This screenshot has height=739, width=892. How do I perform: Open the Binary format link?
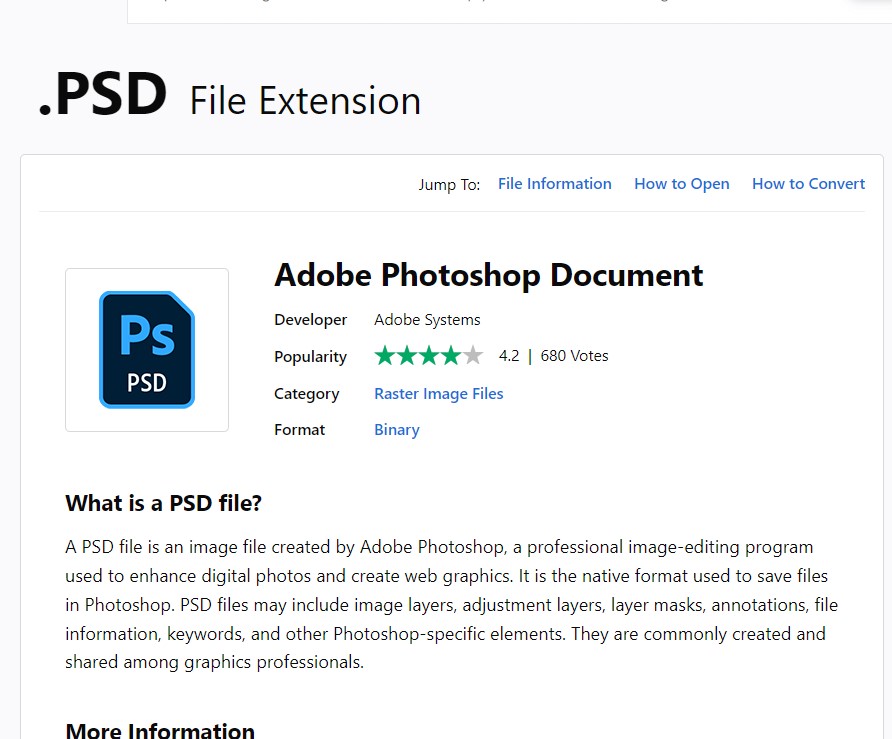pos(397,430)
